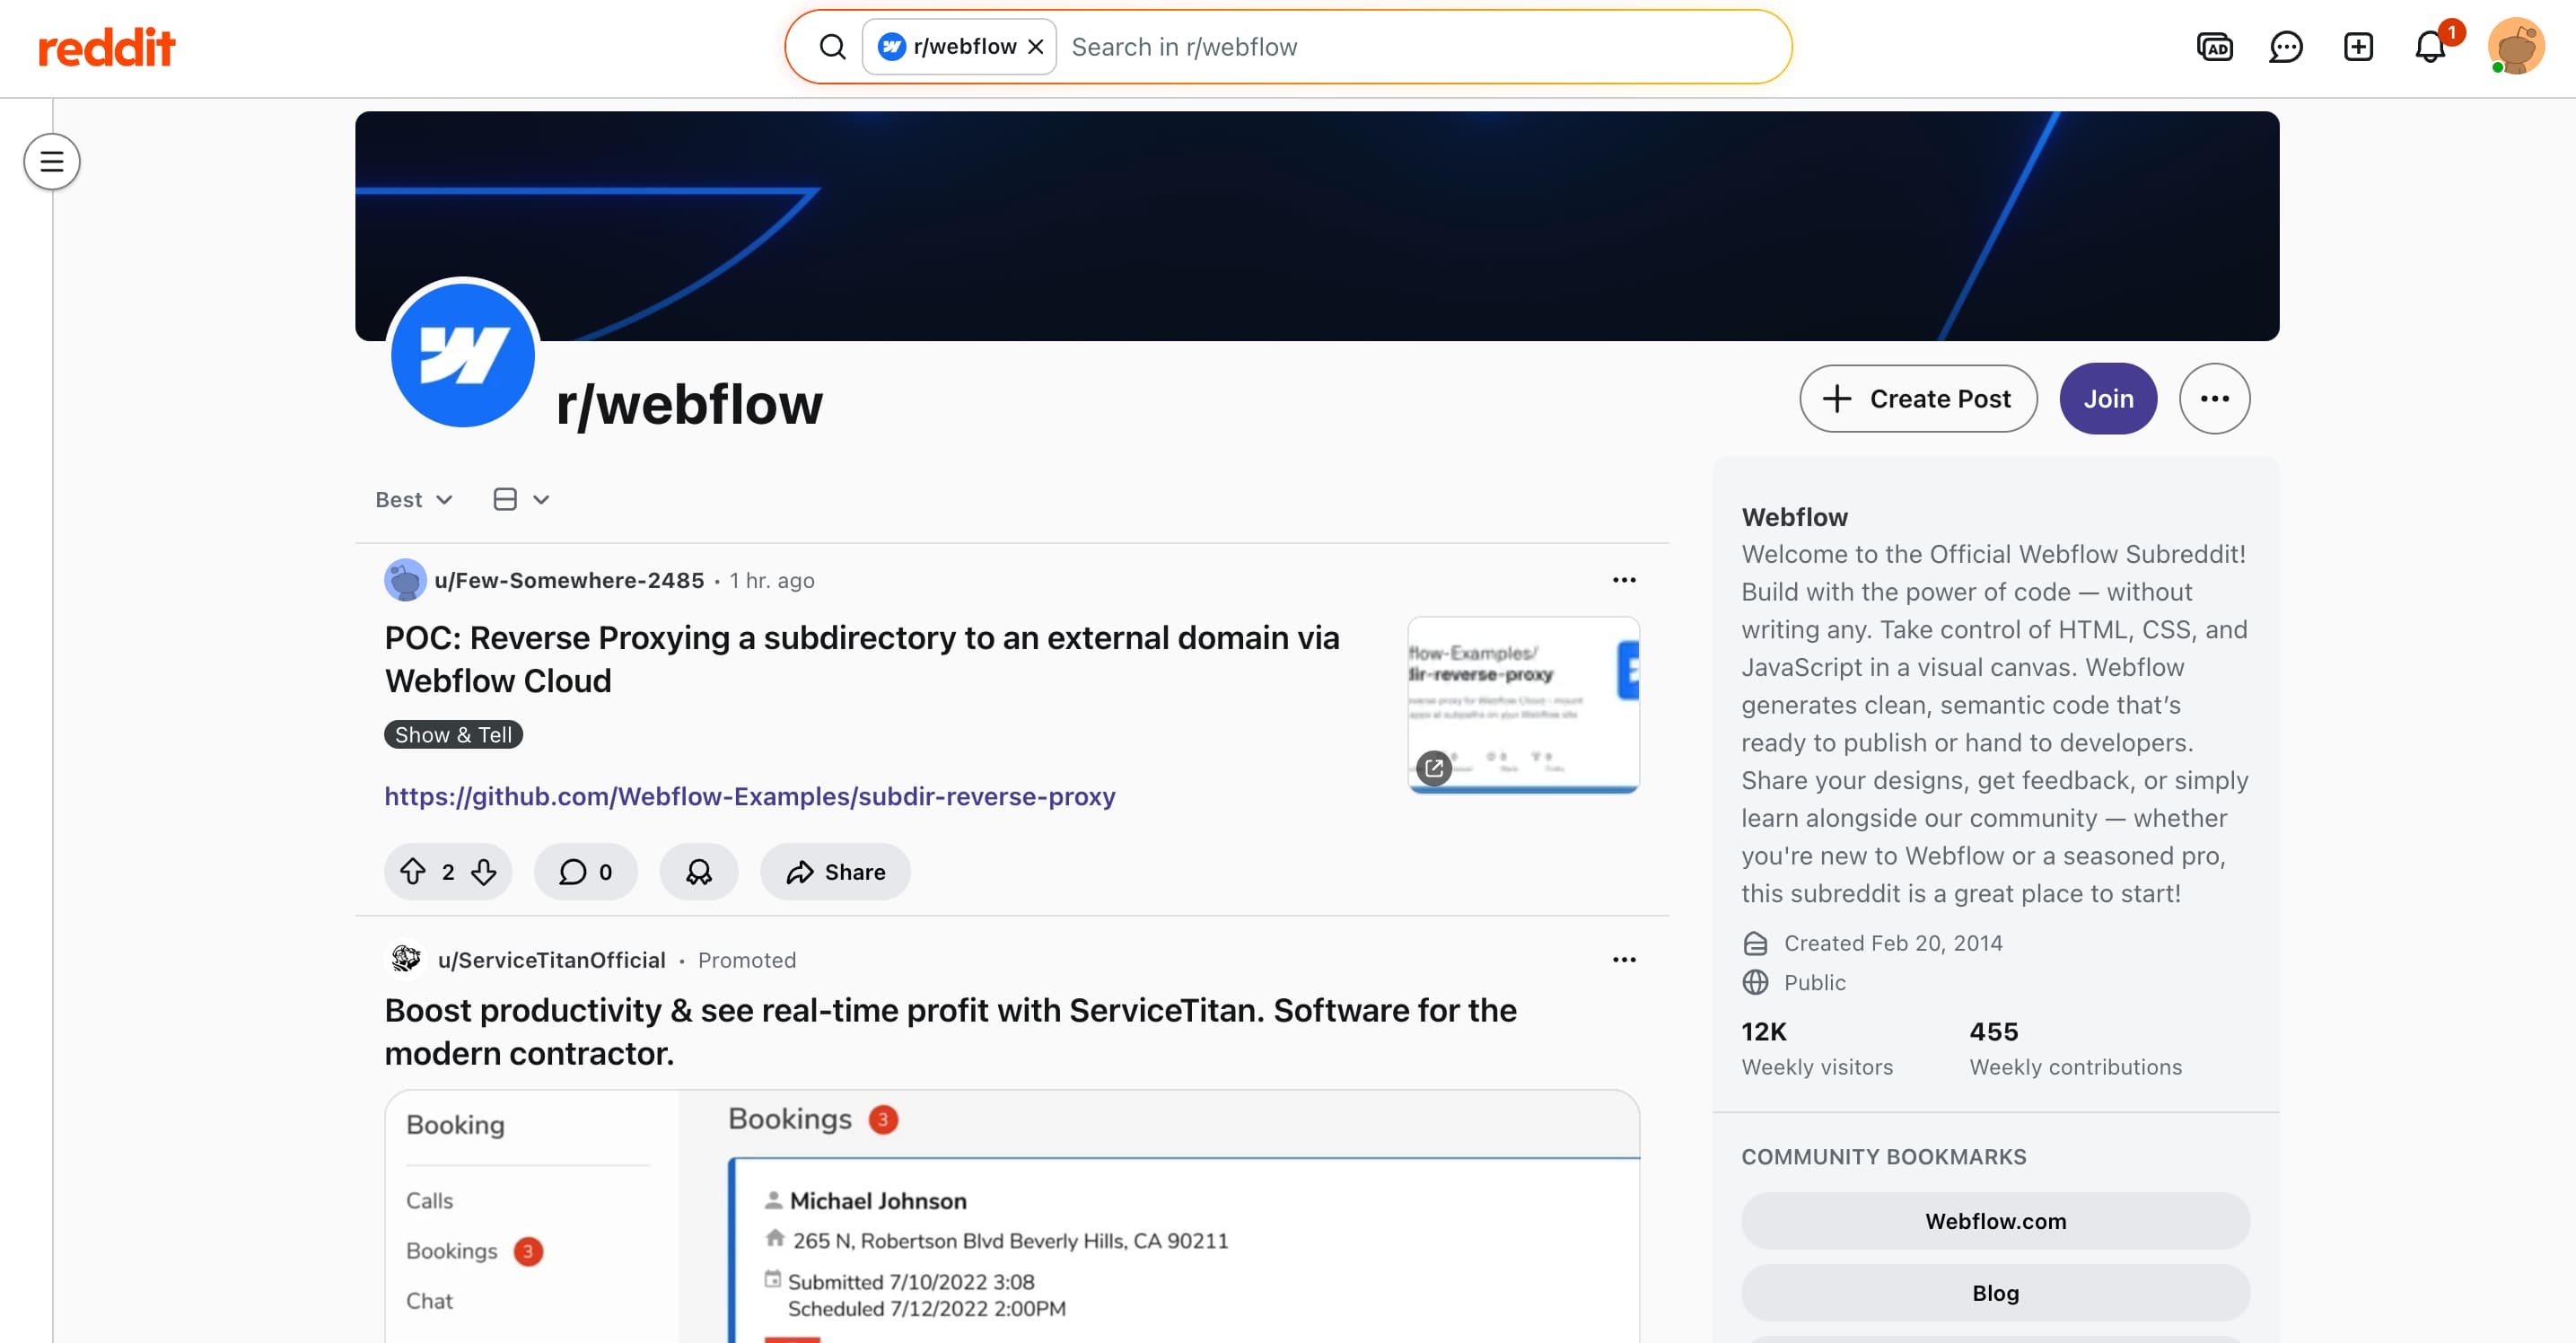Open your profile avatar menu
This screenshot has width=2576, height=1343.
click(x=2516, y=46)
